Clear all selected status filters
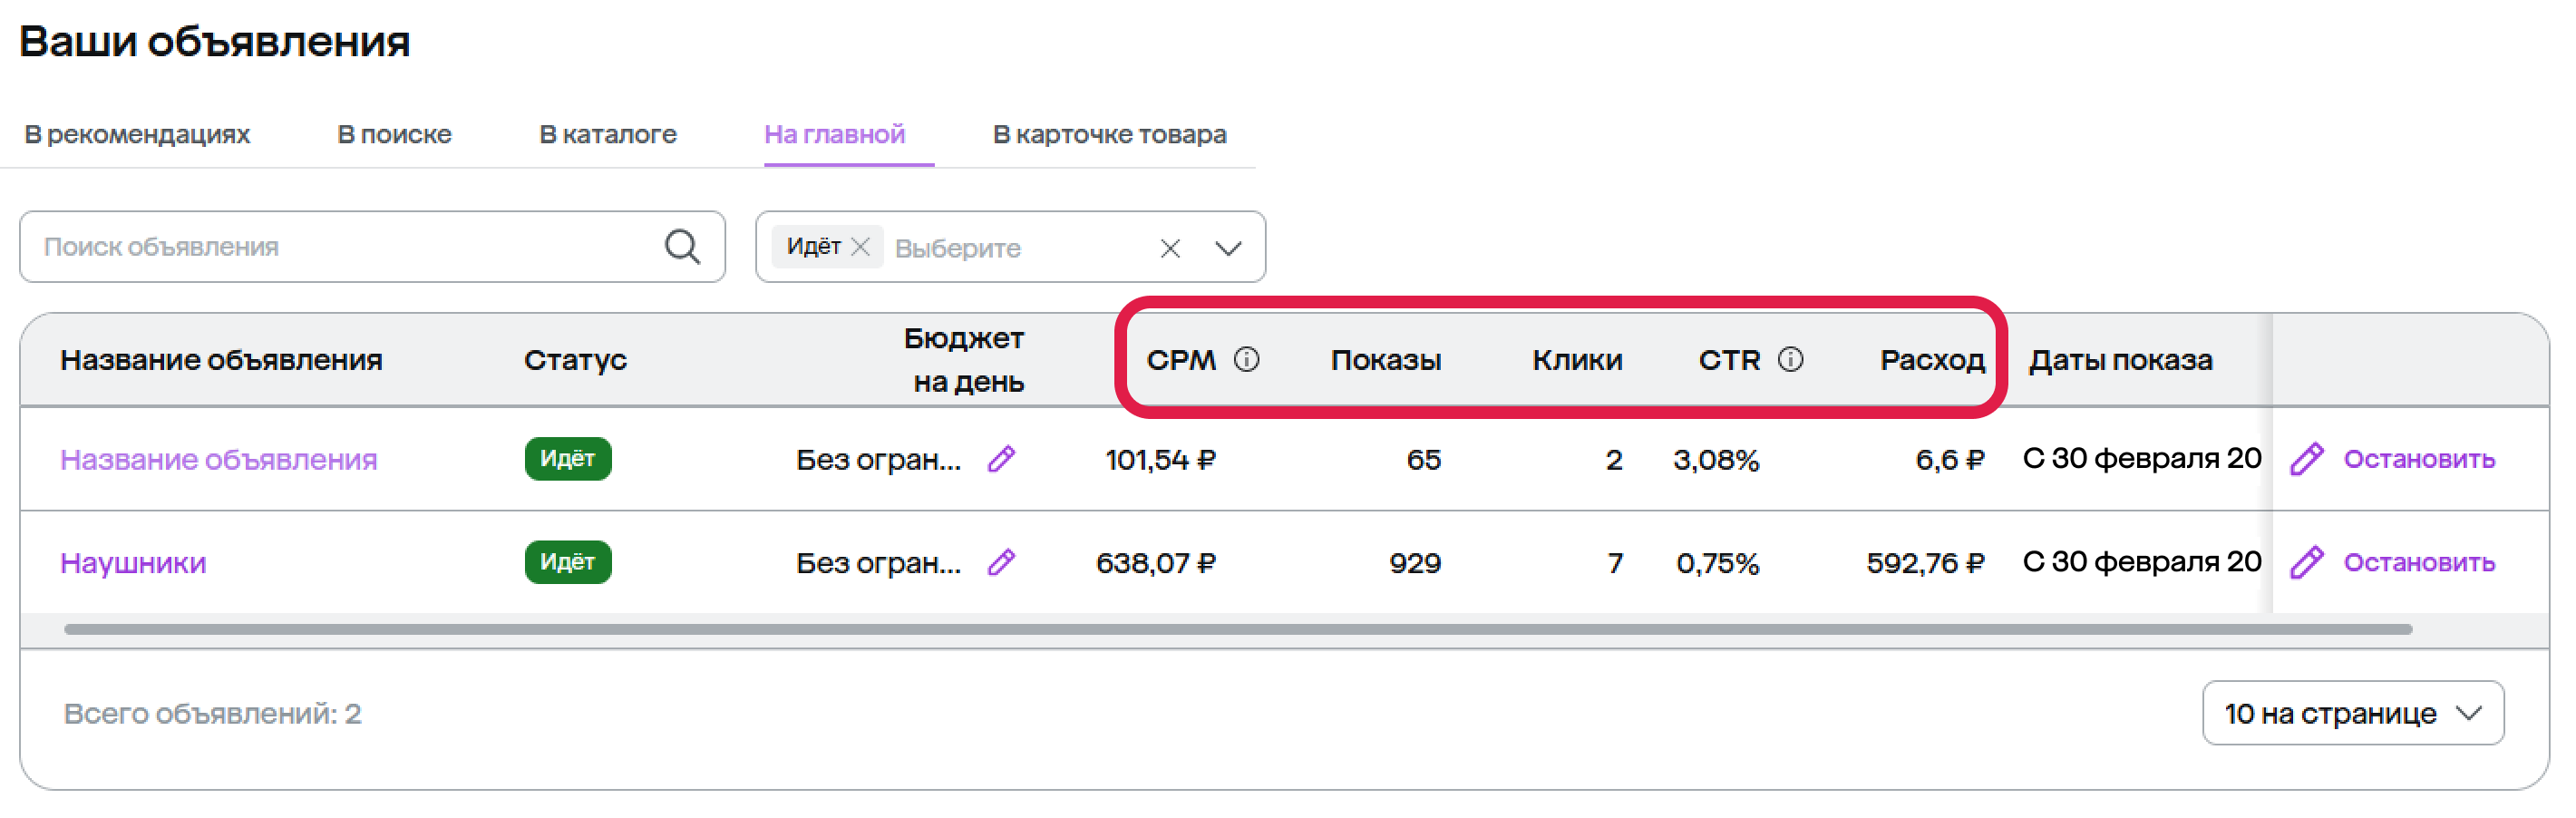The image size is (2576, 818). pos(1169,248)
